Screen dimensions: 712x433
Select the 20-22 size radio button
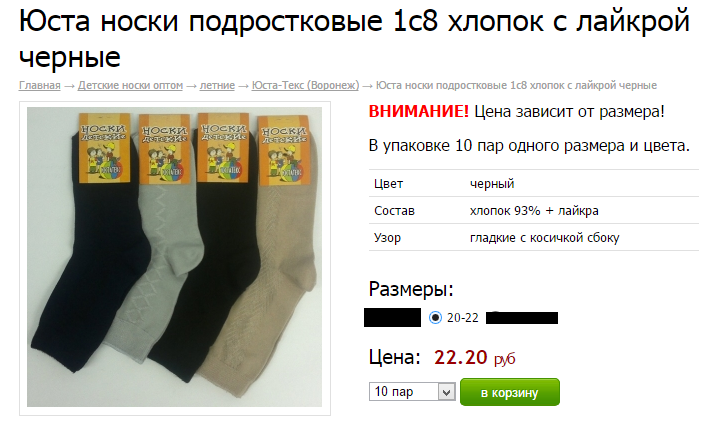tap(435, 318)
